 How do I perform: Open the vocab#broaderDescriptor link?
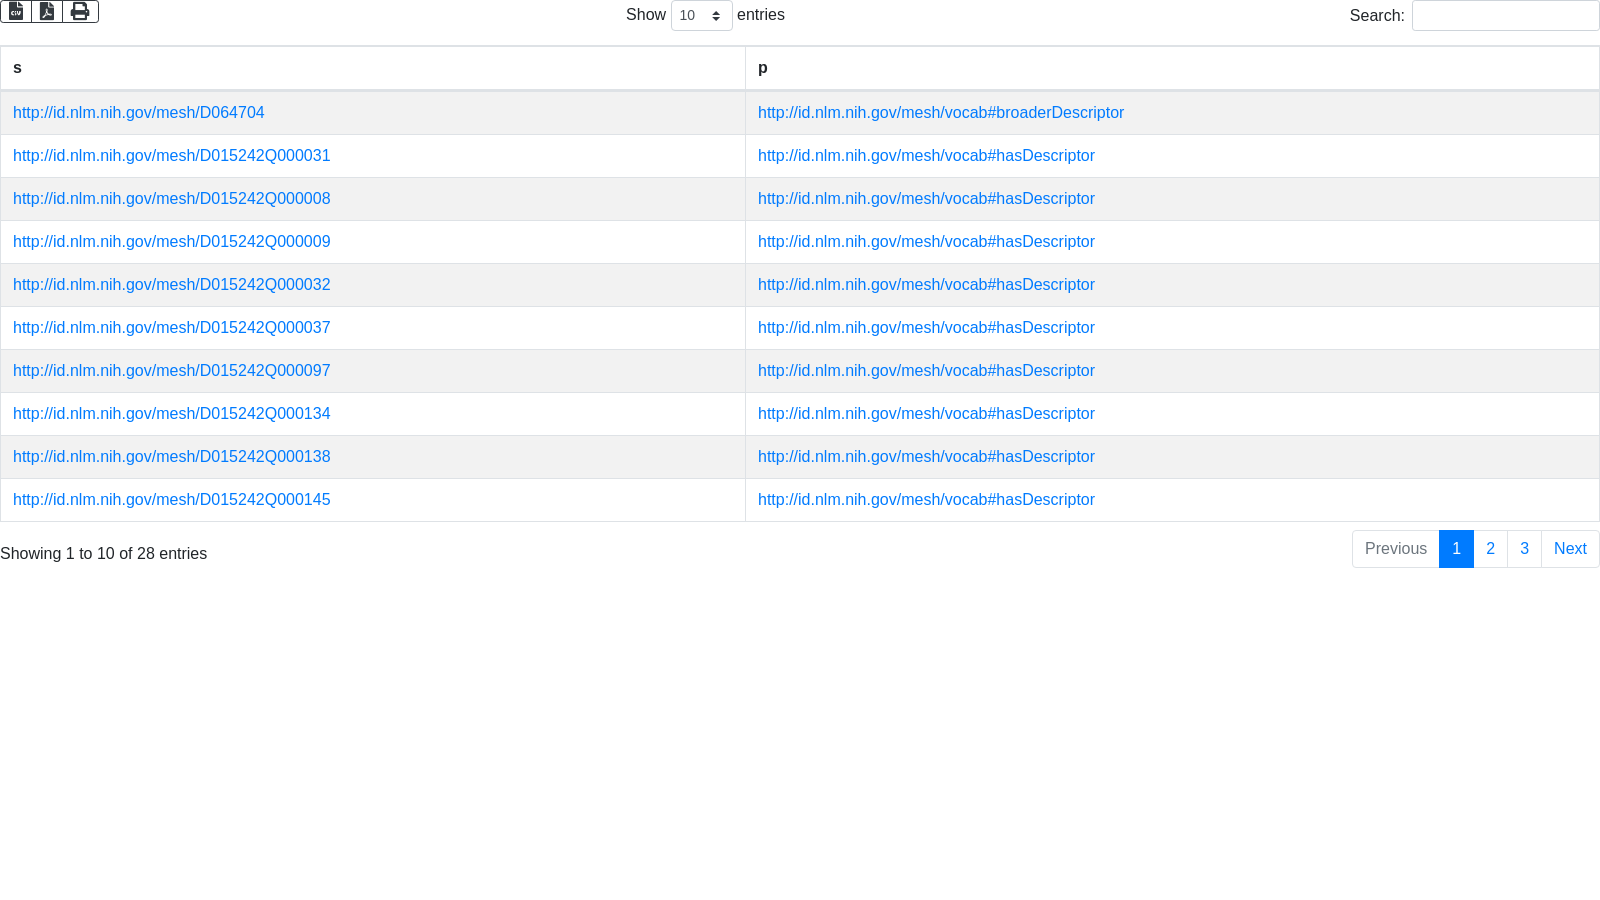940,113
